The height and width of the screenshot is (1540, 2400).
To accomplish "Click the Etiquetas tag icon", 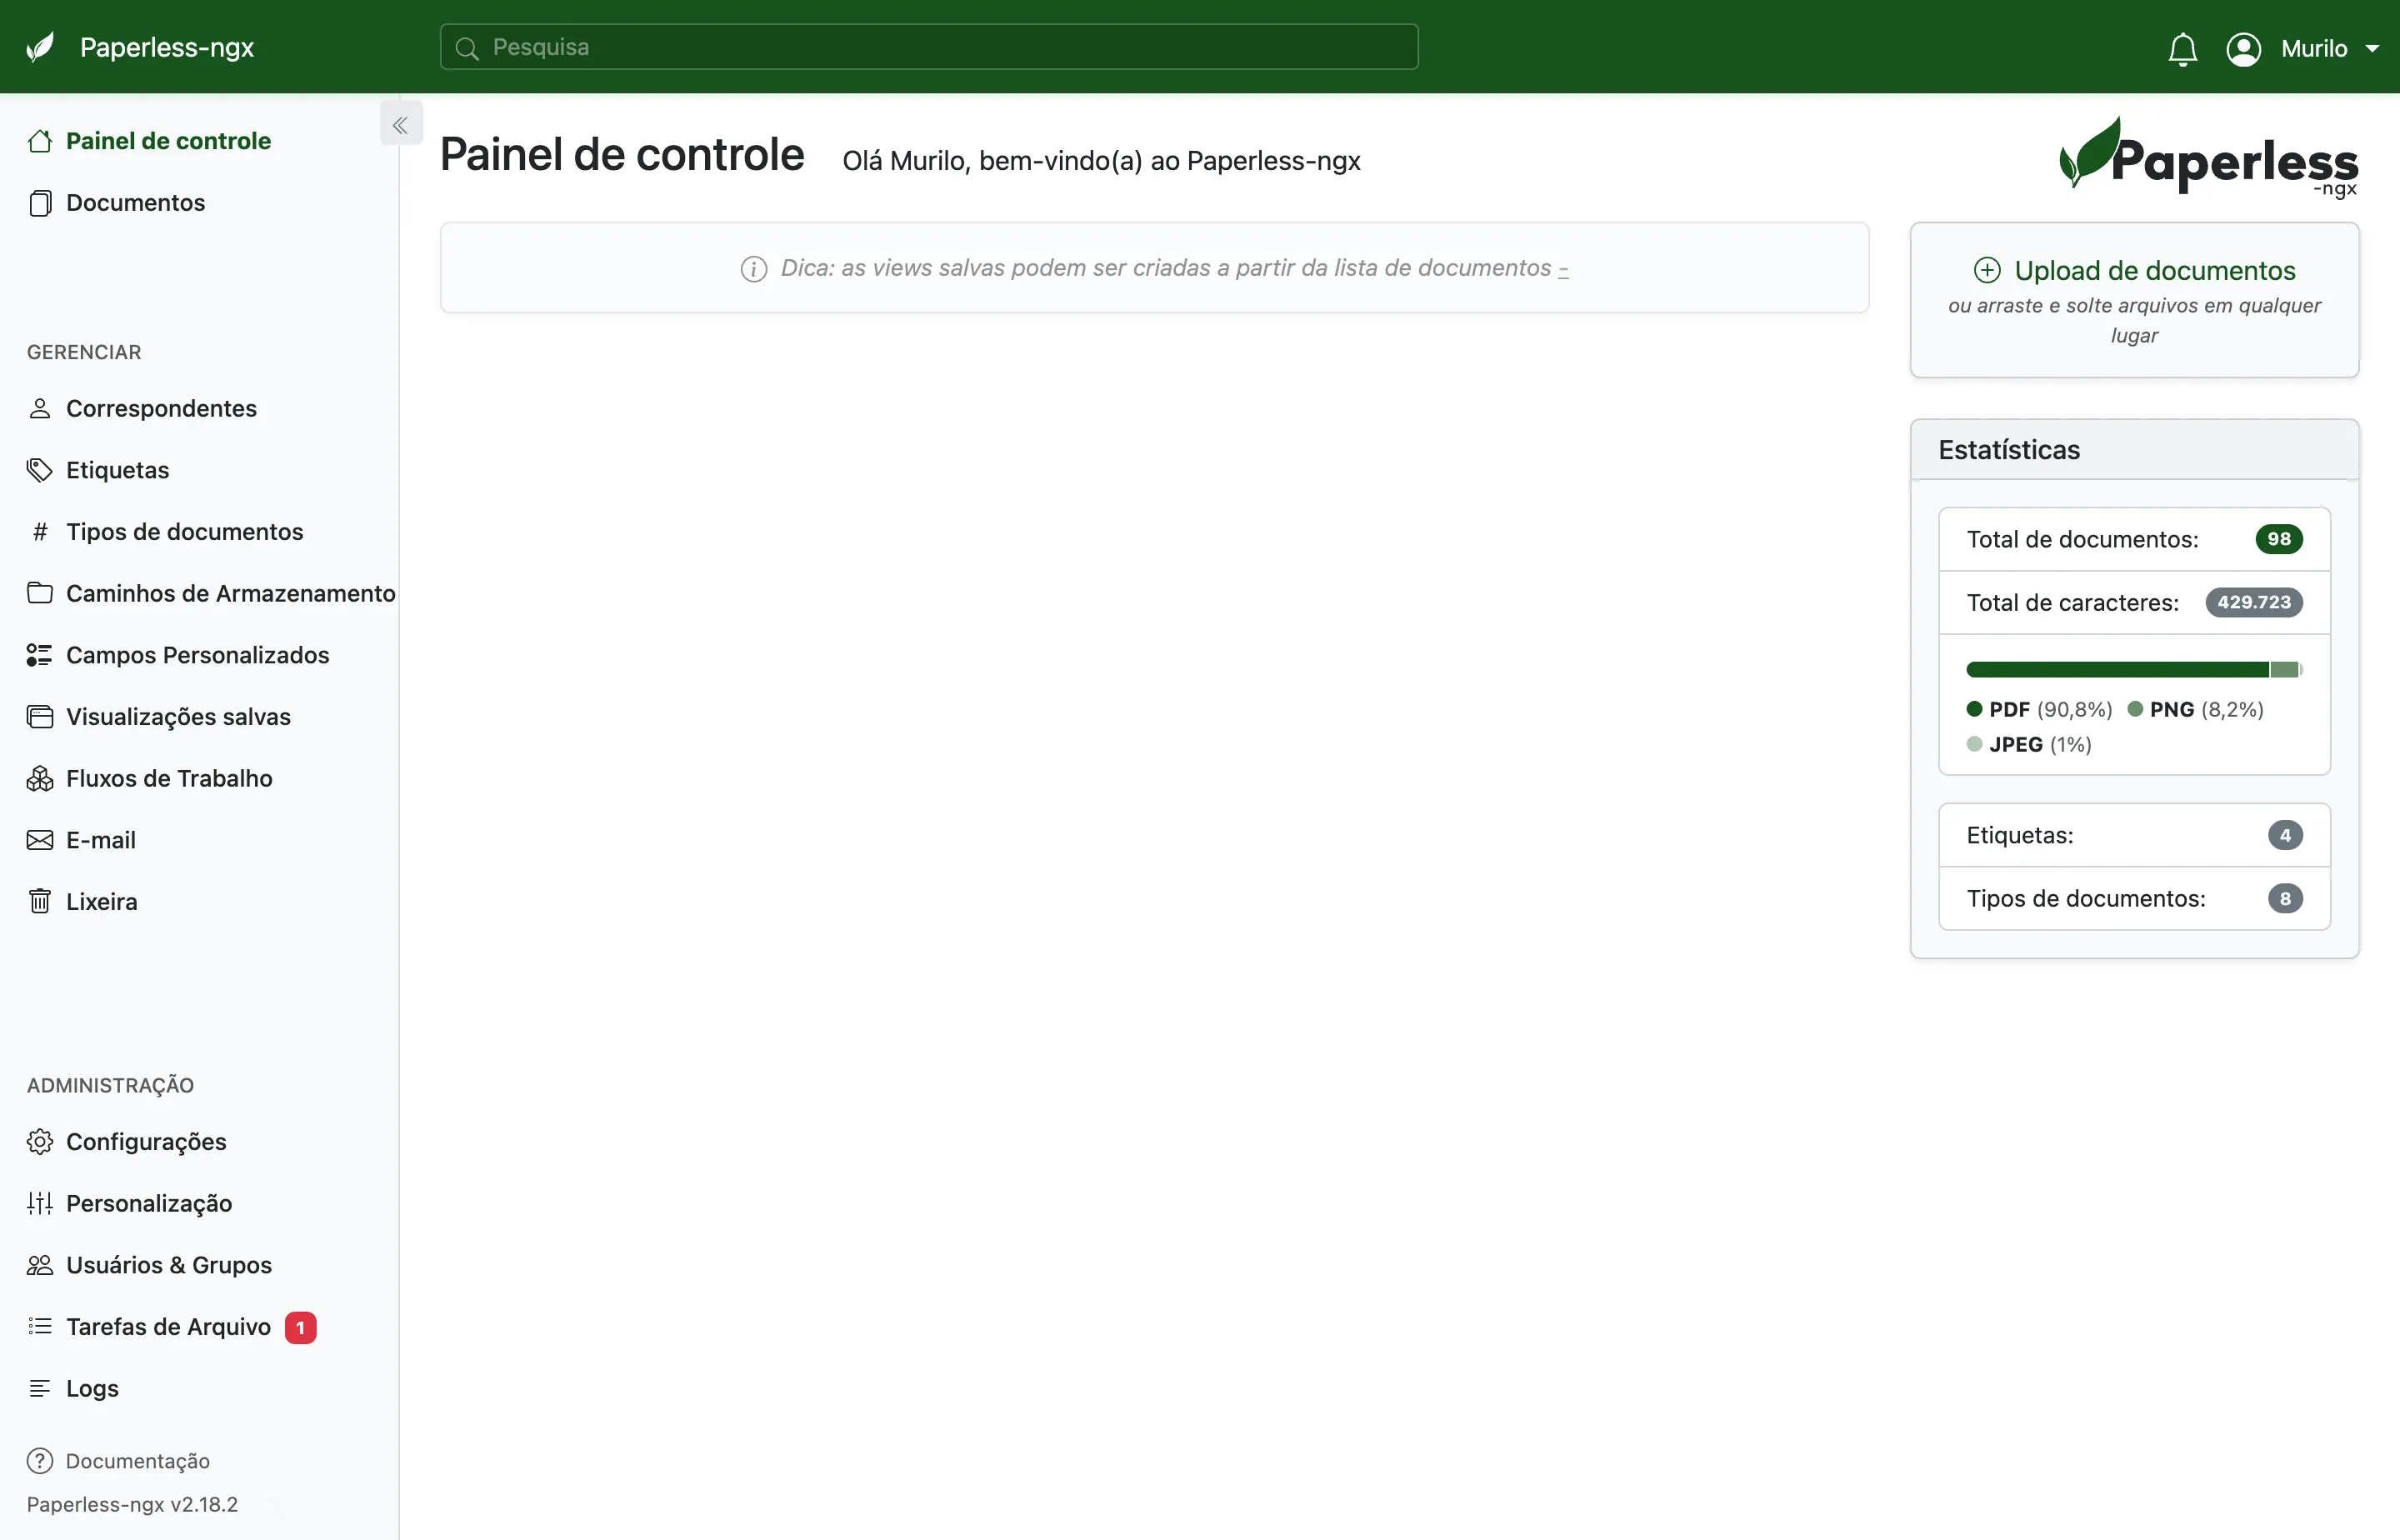I will pyautogui.click(x=40, y=470).
